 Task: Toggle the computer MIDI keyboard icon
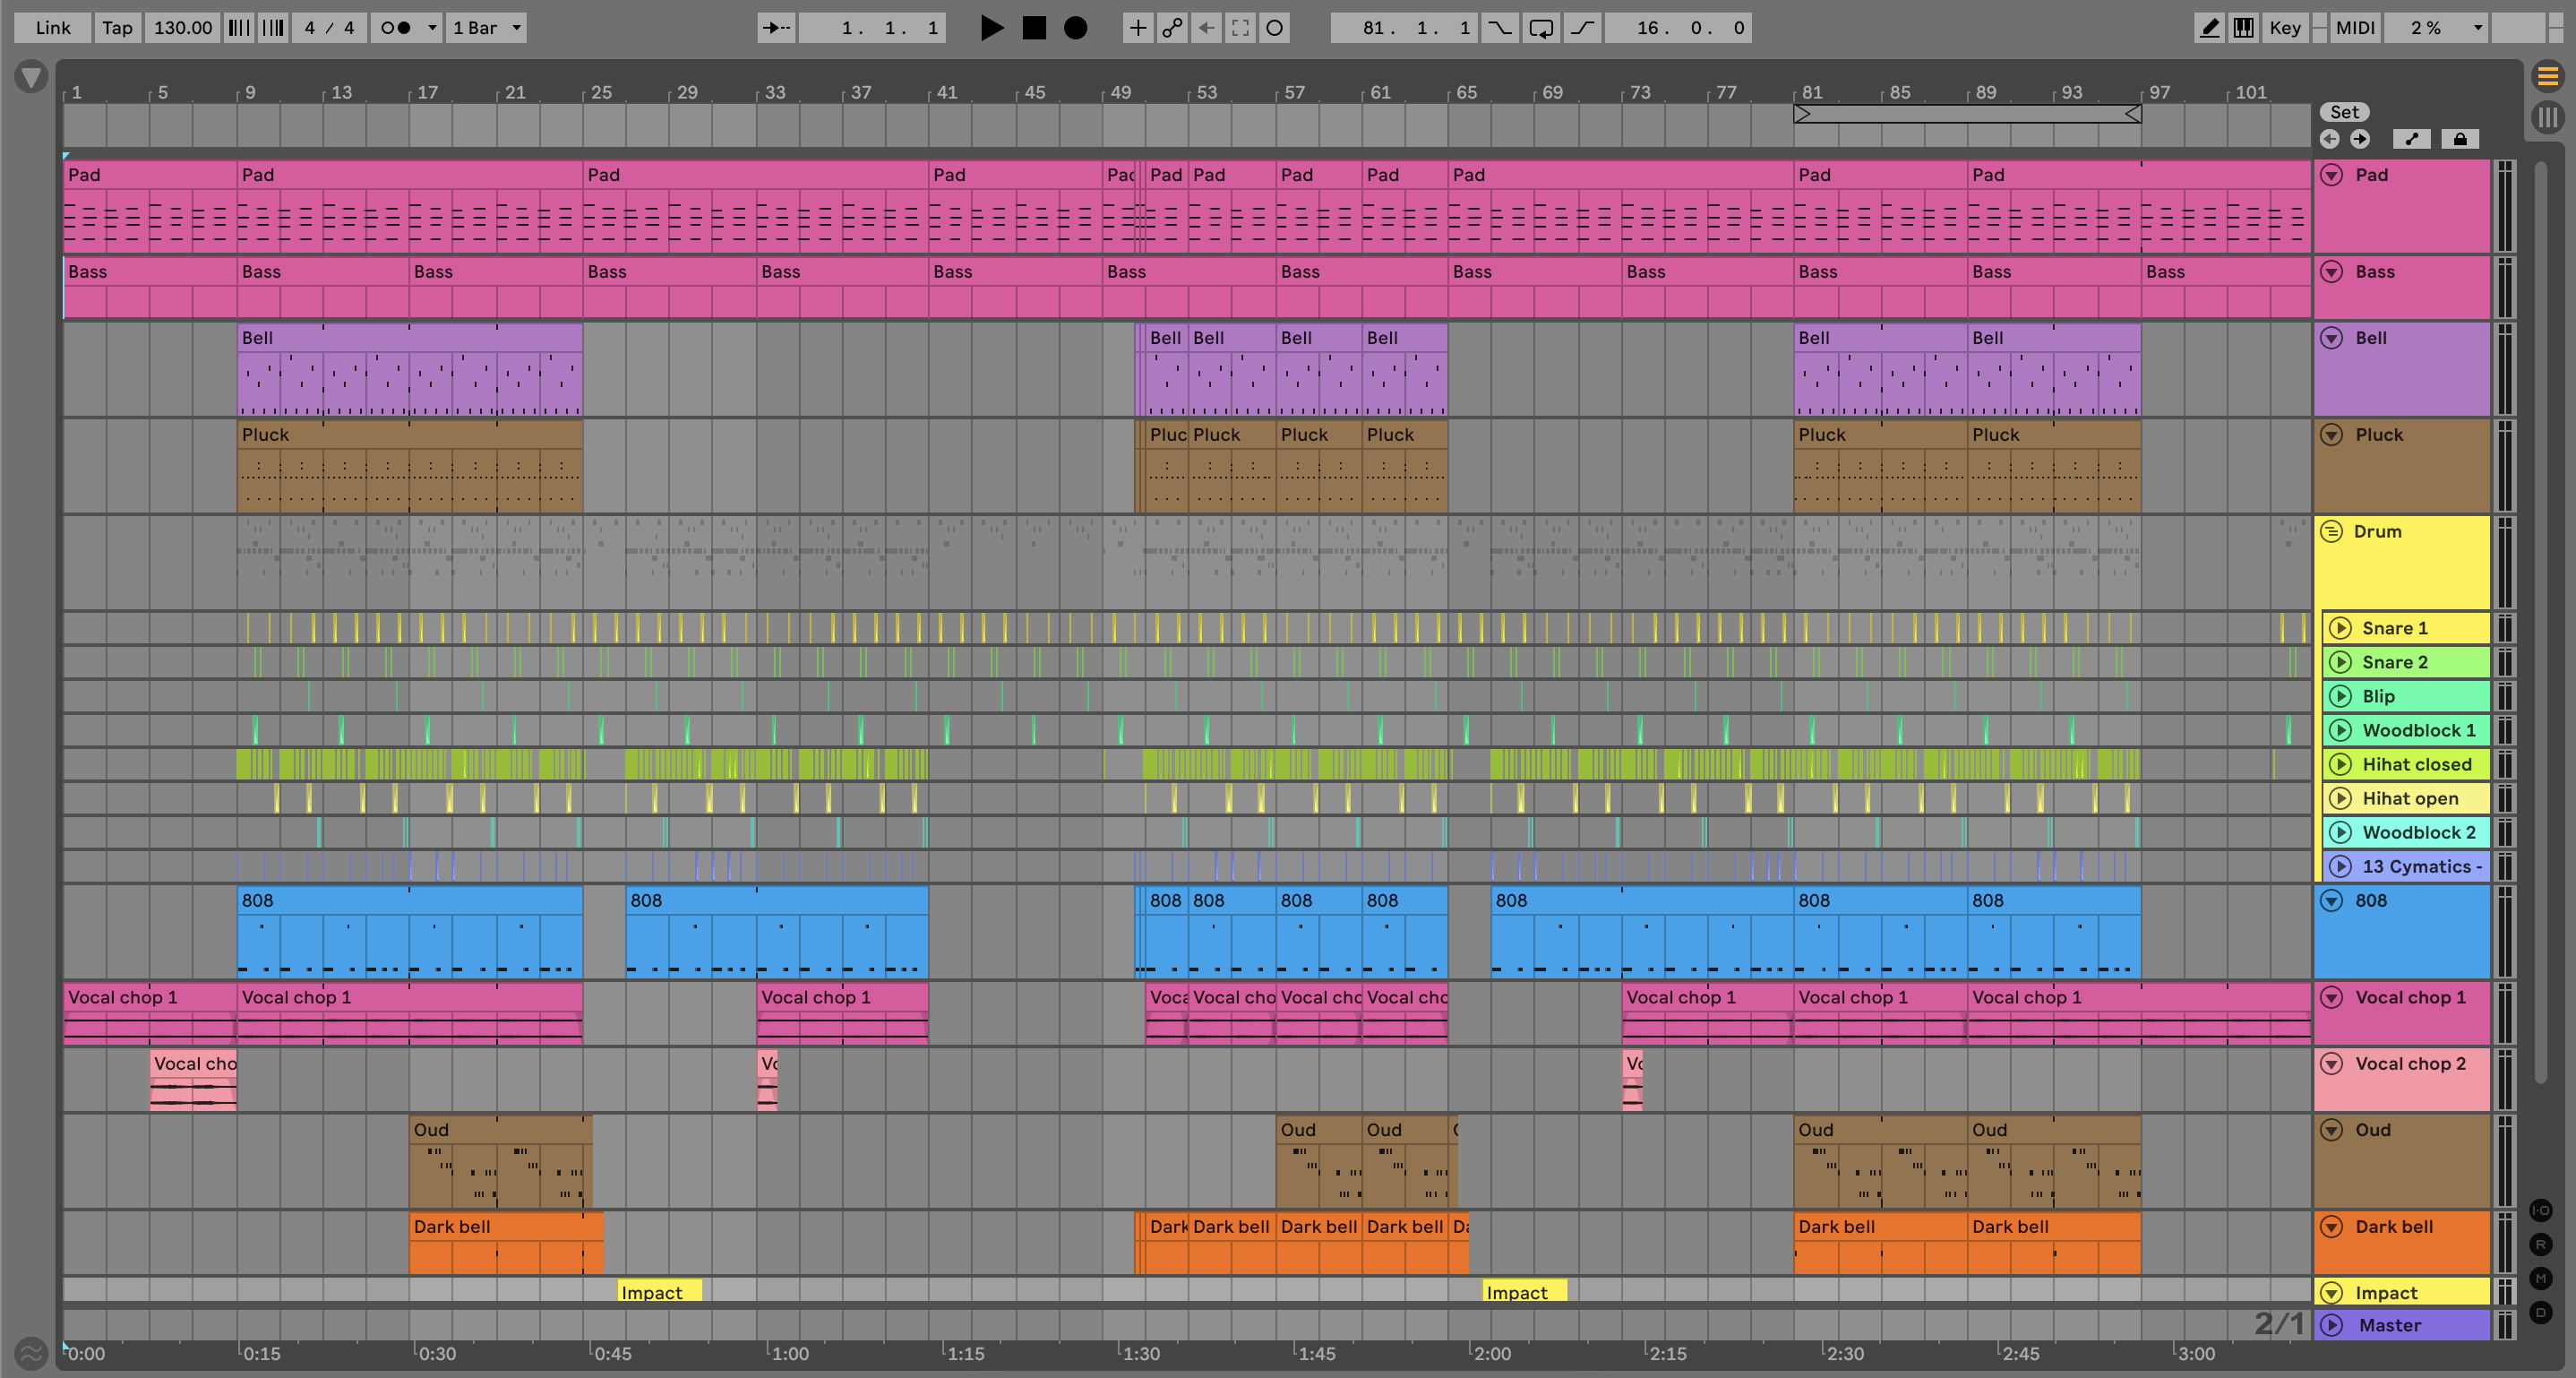point(2243,28)
